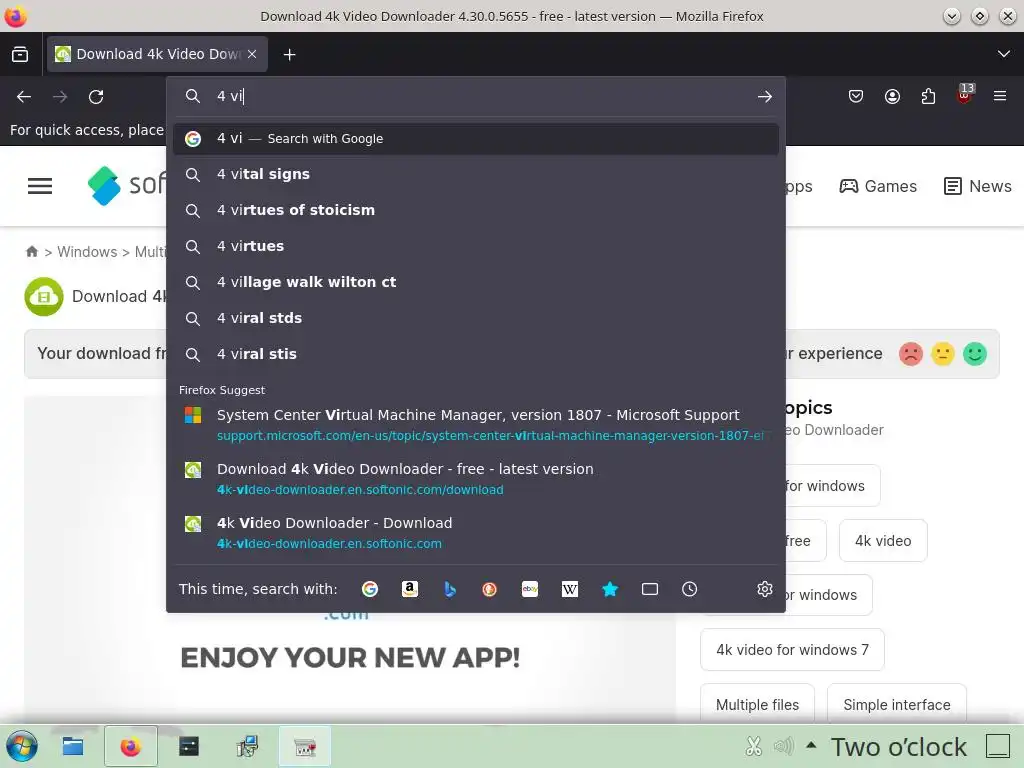Open System Center Virtual Machine Manager suggestion
Viewport: 1024px width, 768px height.
[x=476, y=424]
